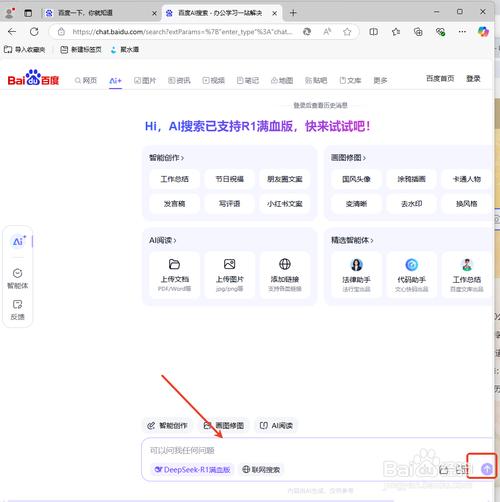Screen dimensions: 500x502
Task: Open the read aloud icon in address bar
Action: click(x=327, y=32)
